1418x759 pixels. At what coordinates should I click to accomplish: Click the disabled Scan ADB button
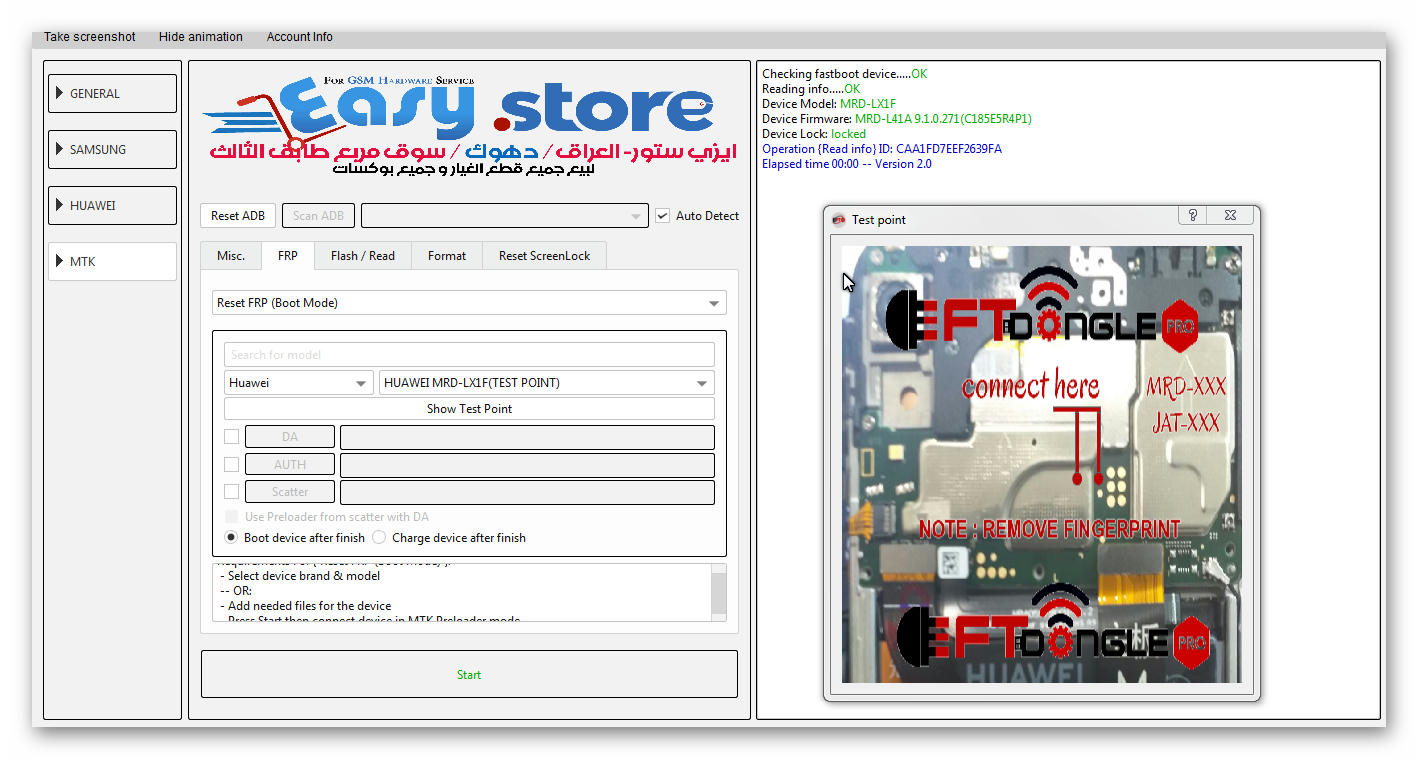click(x=318, y=216)
